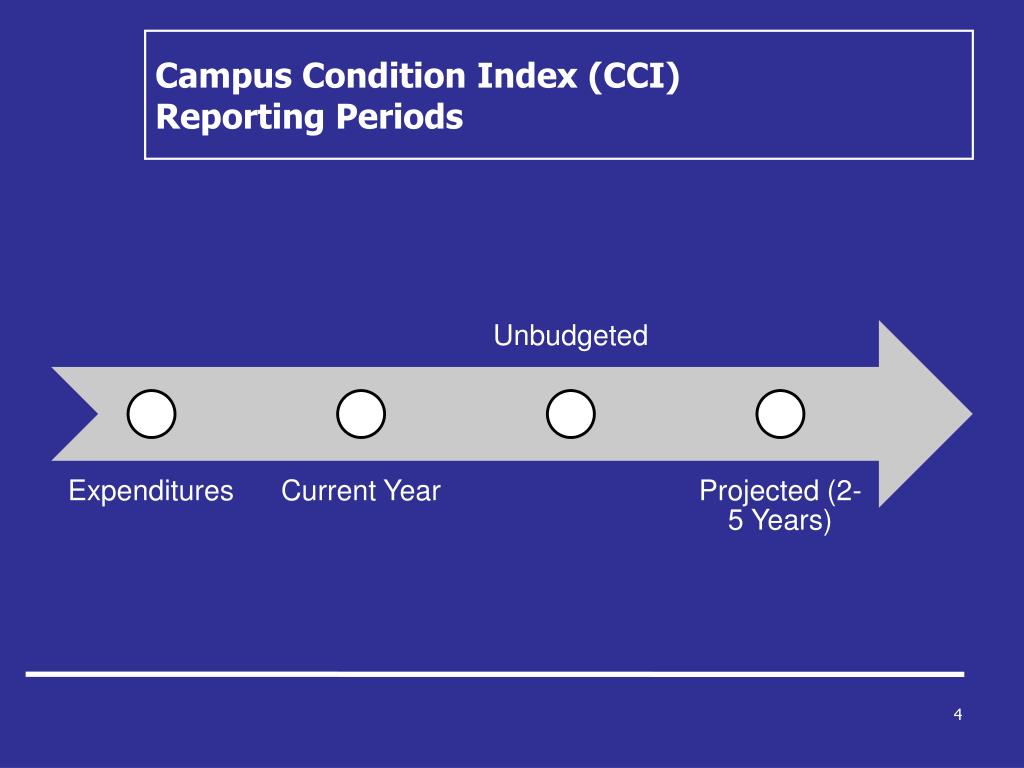Click slide page number 4

click(957, 714)
